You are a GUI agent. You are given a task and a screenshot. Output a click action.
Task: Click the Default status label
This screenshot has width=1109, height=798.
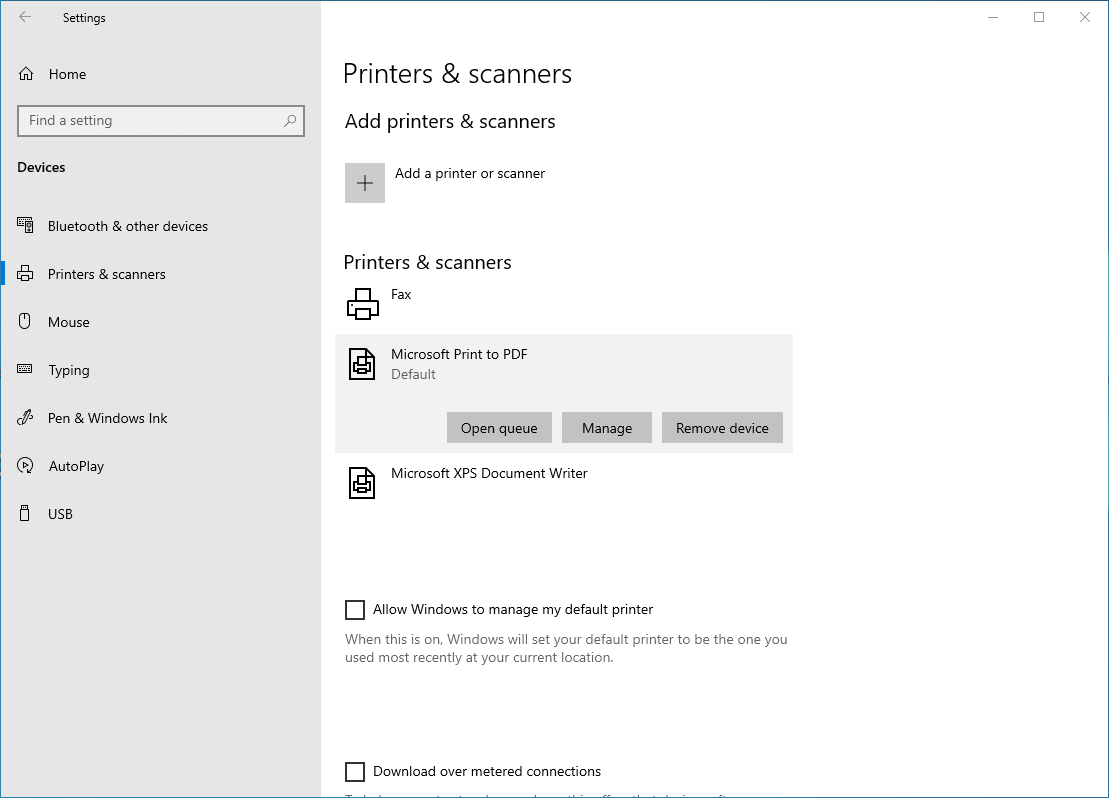(x=413, y=374)
